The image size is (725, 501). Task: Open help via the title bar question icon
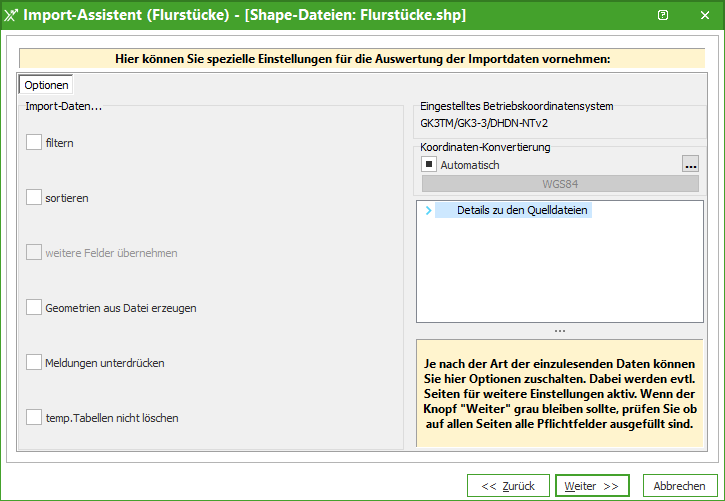point(663,16)
